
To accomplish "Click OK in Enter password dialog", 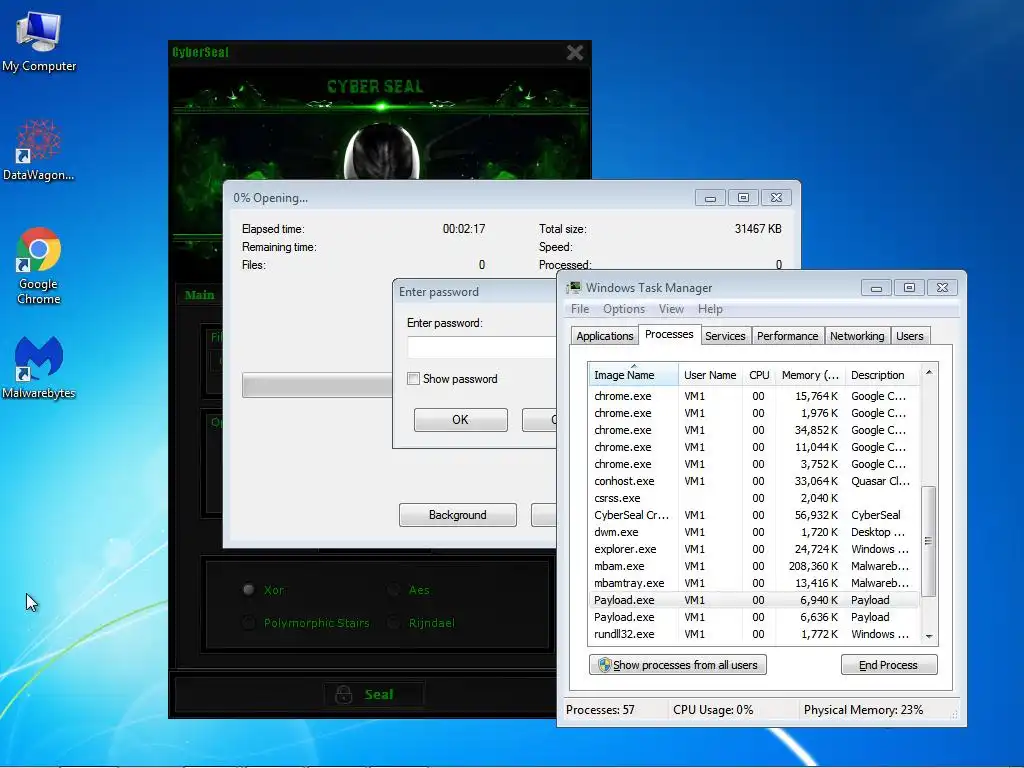I will 460,420.
